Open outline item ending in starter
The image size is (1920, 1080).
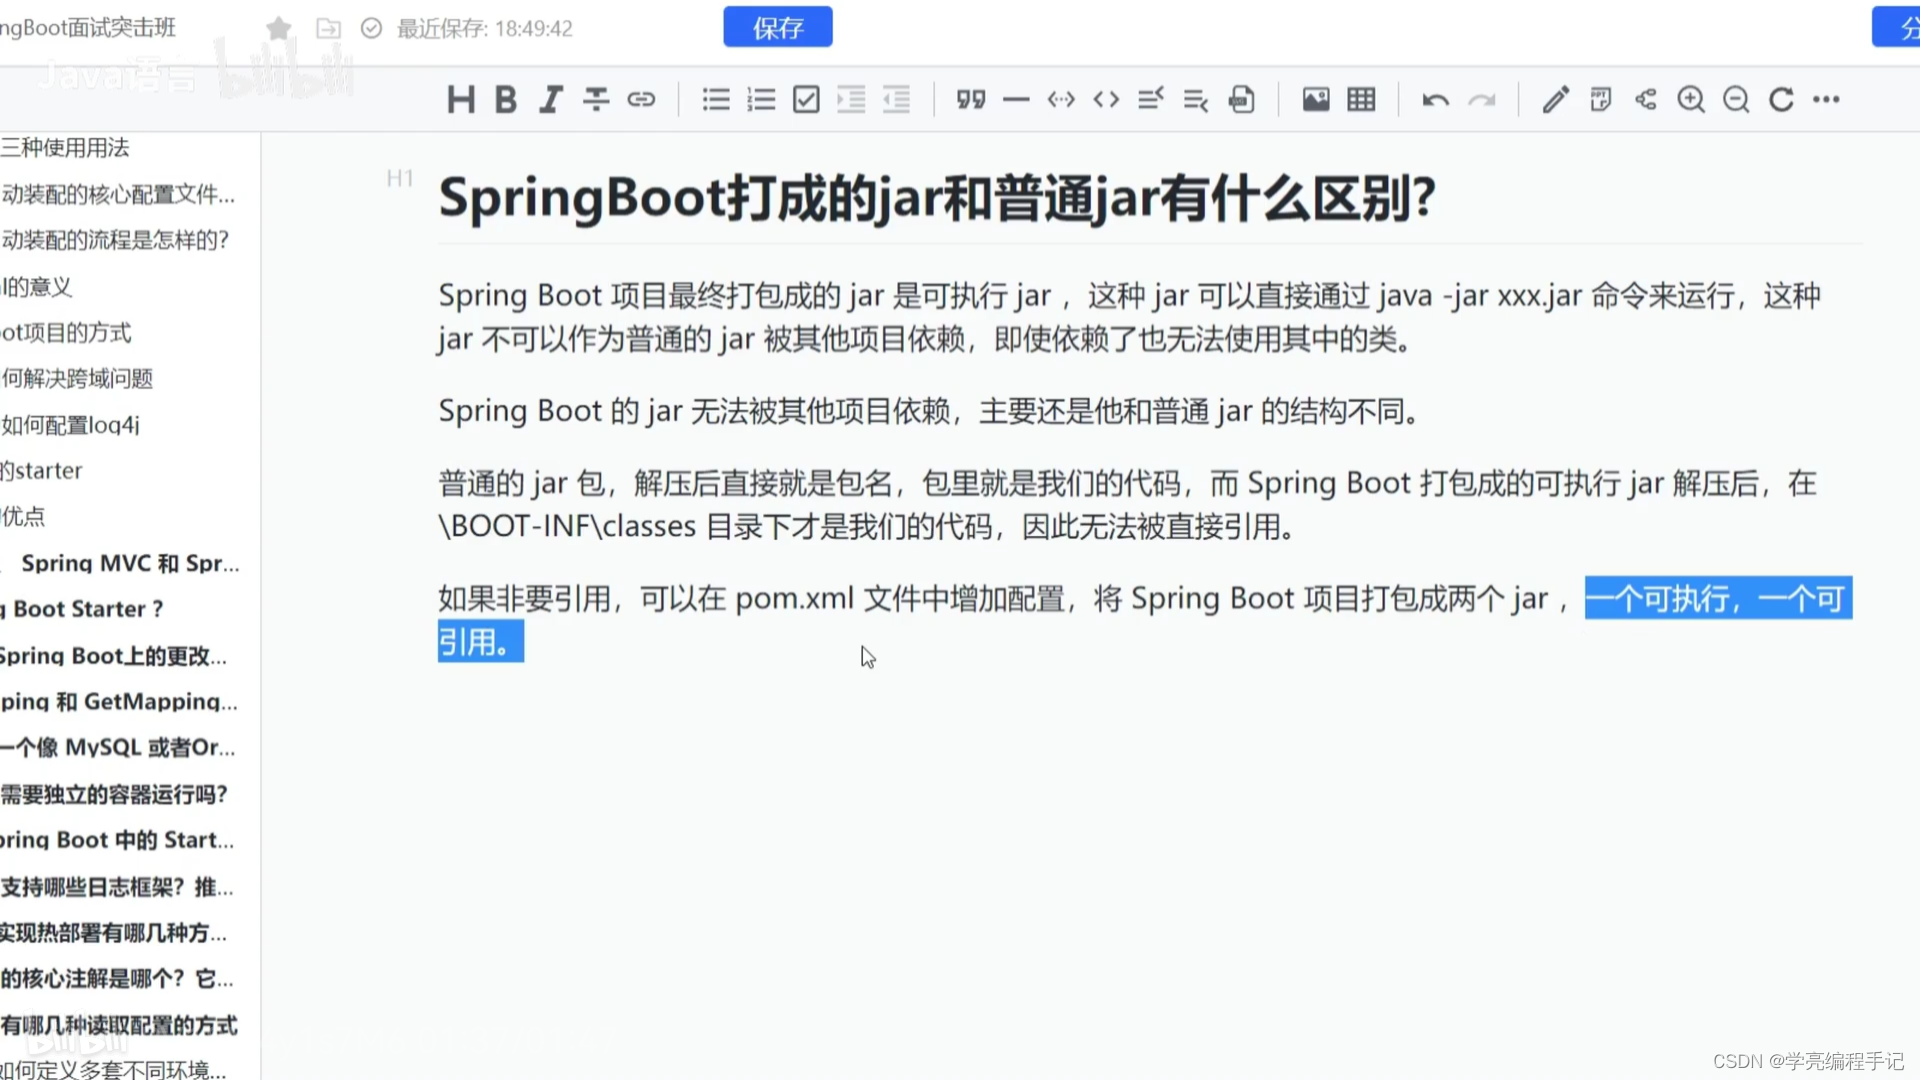pos(41,471)
